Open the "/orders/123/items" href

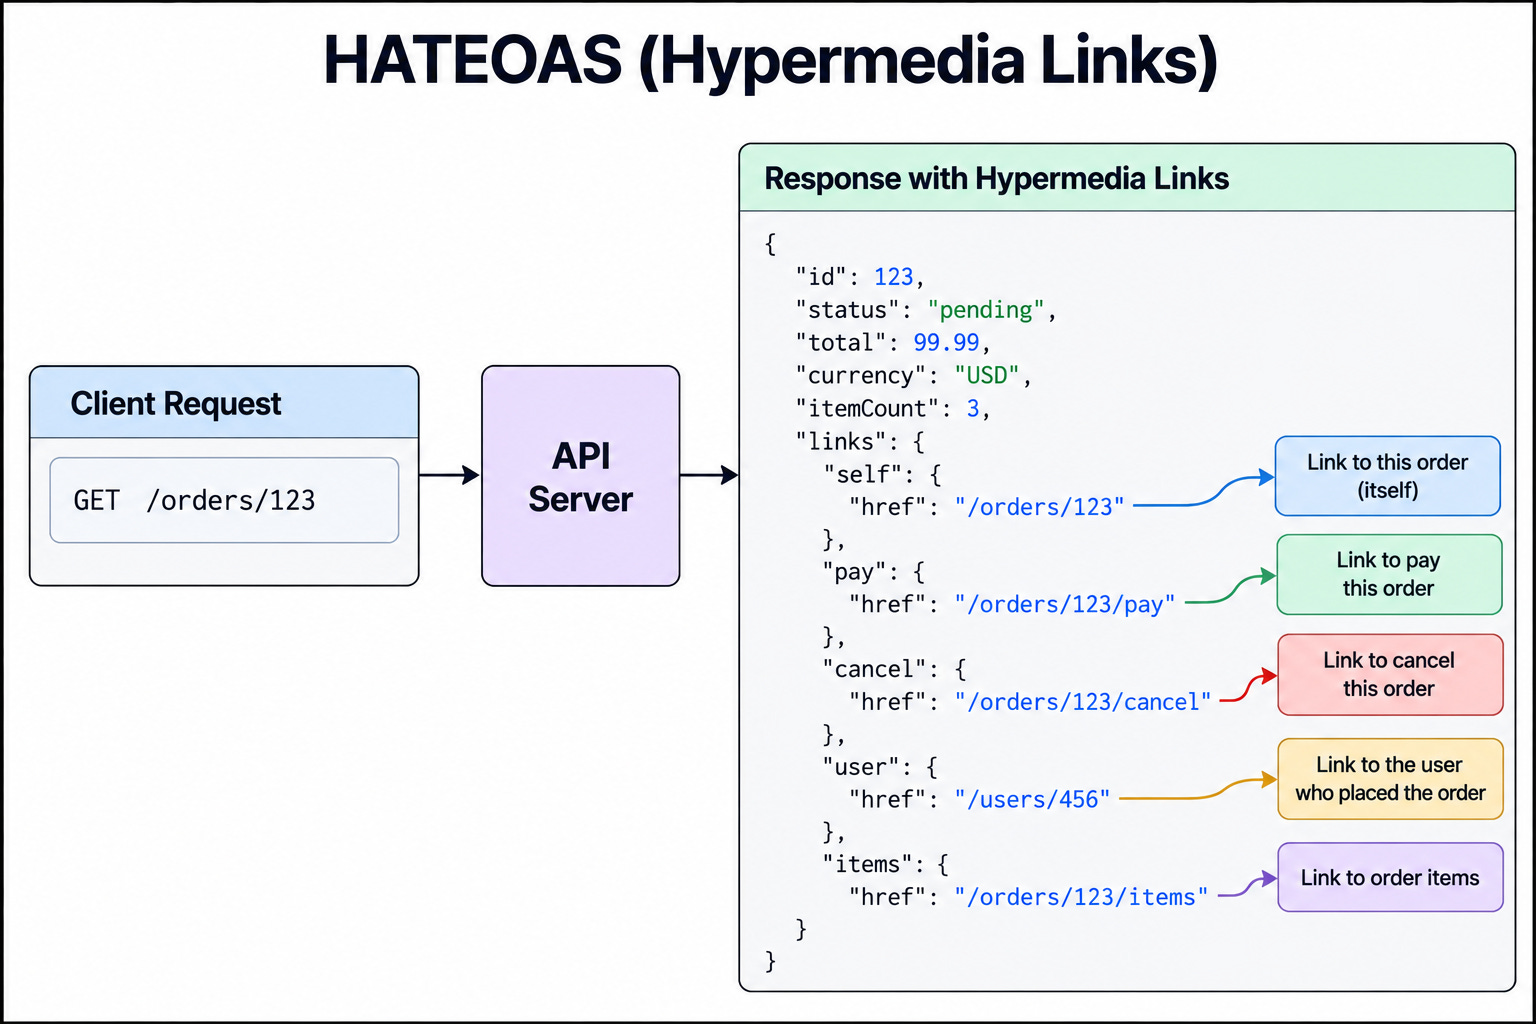[x=1081, y=897]
